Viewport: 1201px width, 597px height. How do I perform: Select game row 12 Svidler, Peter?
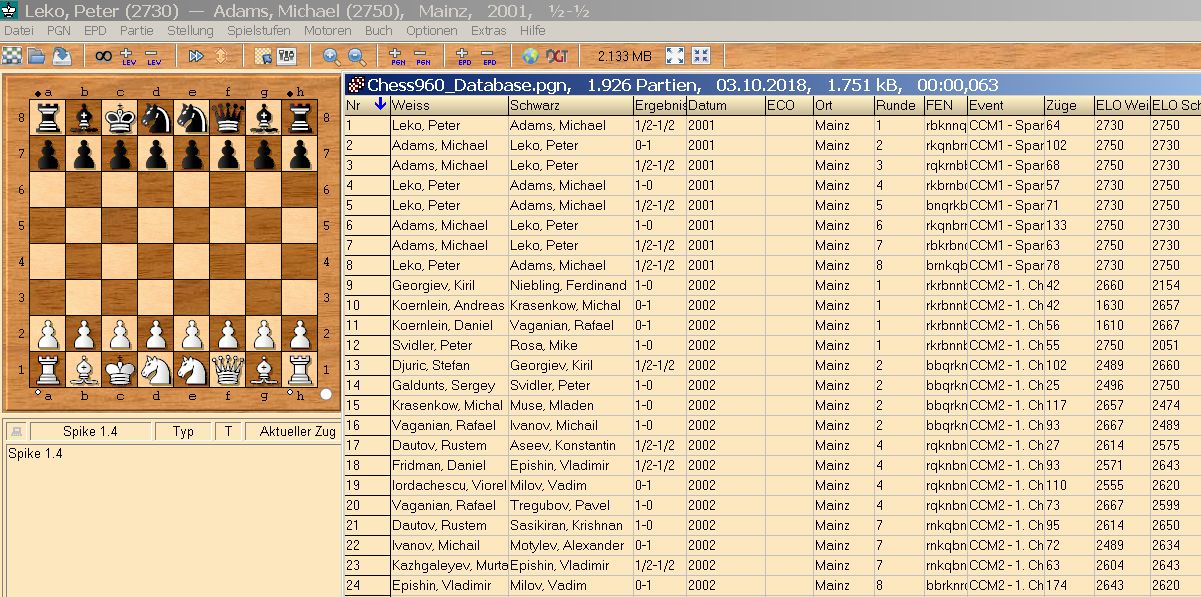pyautogui.click(x=772, y=345)
